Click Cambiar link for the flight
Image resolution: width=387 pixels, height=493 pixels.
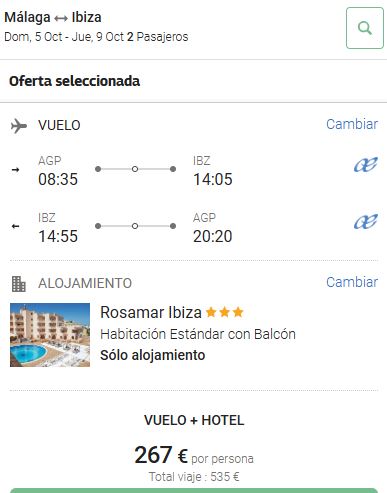[x=352, y=124]
